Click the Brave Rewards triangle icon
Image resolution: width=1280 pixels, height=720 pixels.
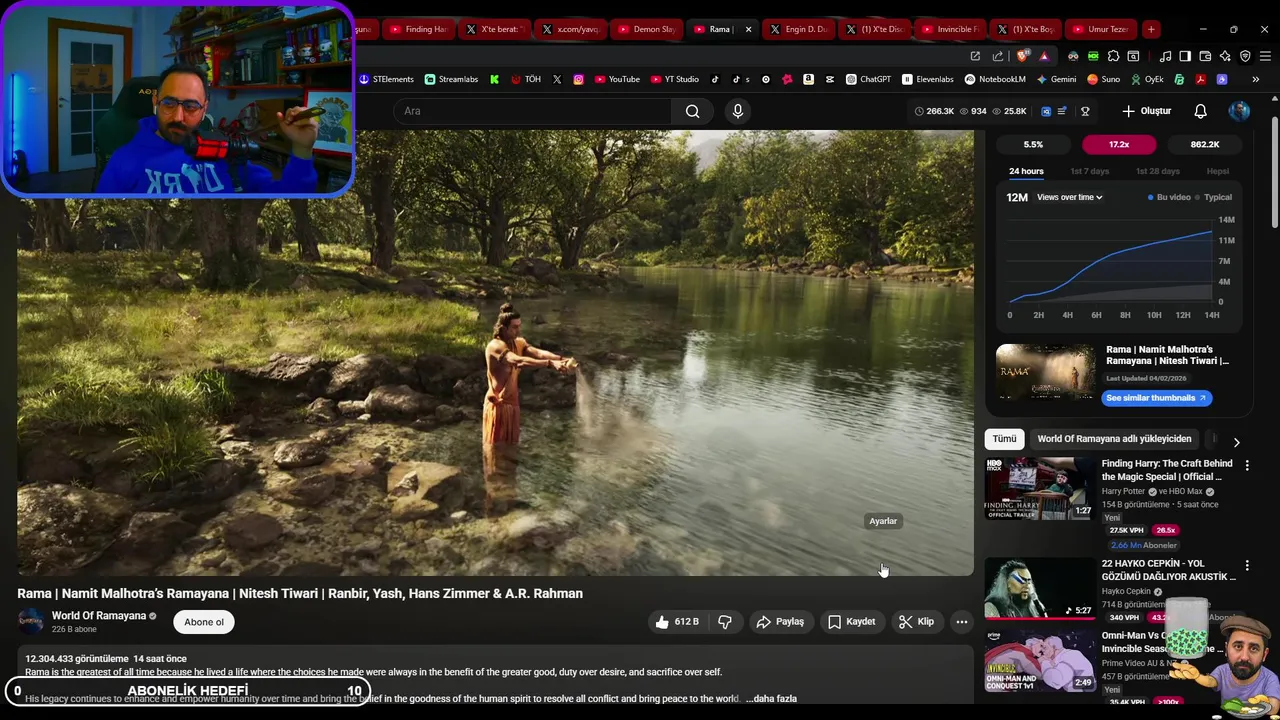click(x=1044, y=57)
